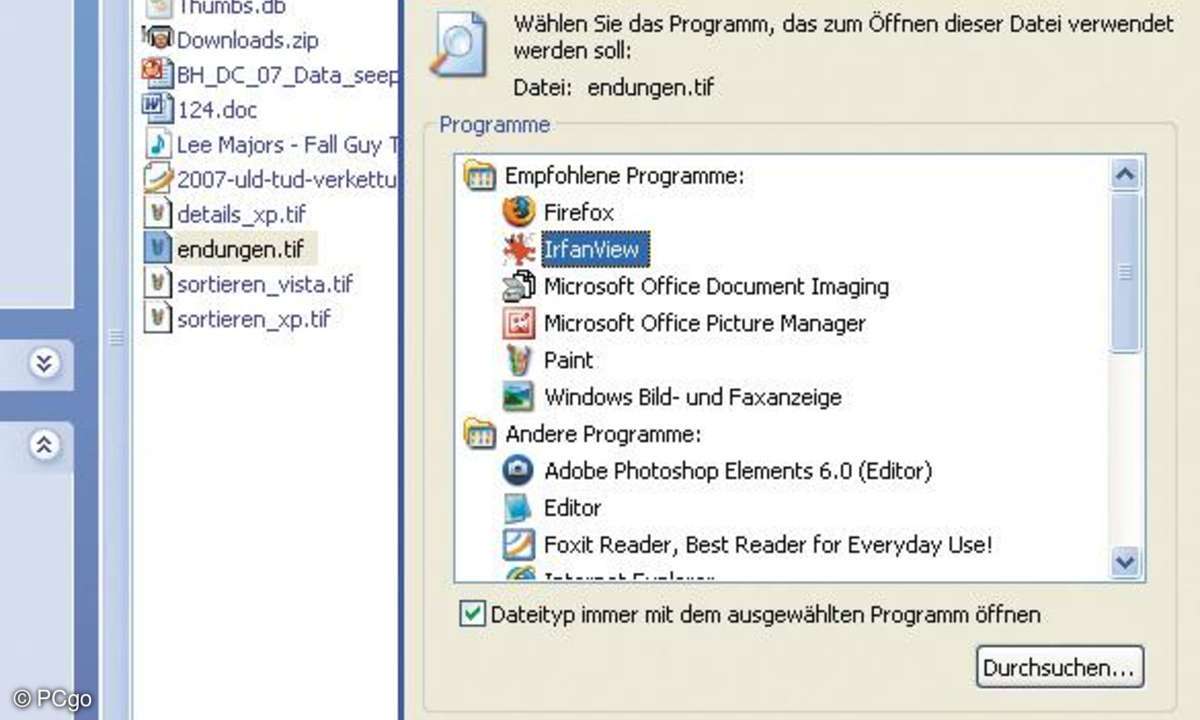The image size is (1200, 720).
Task: Select IrfanView in the program list
Action: (596, 248)
